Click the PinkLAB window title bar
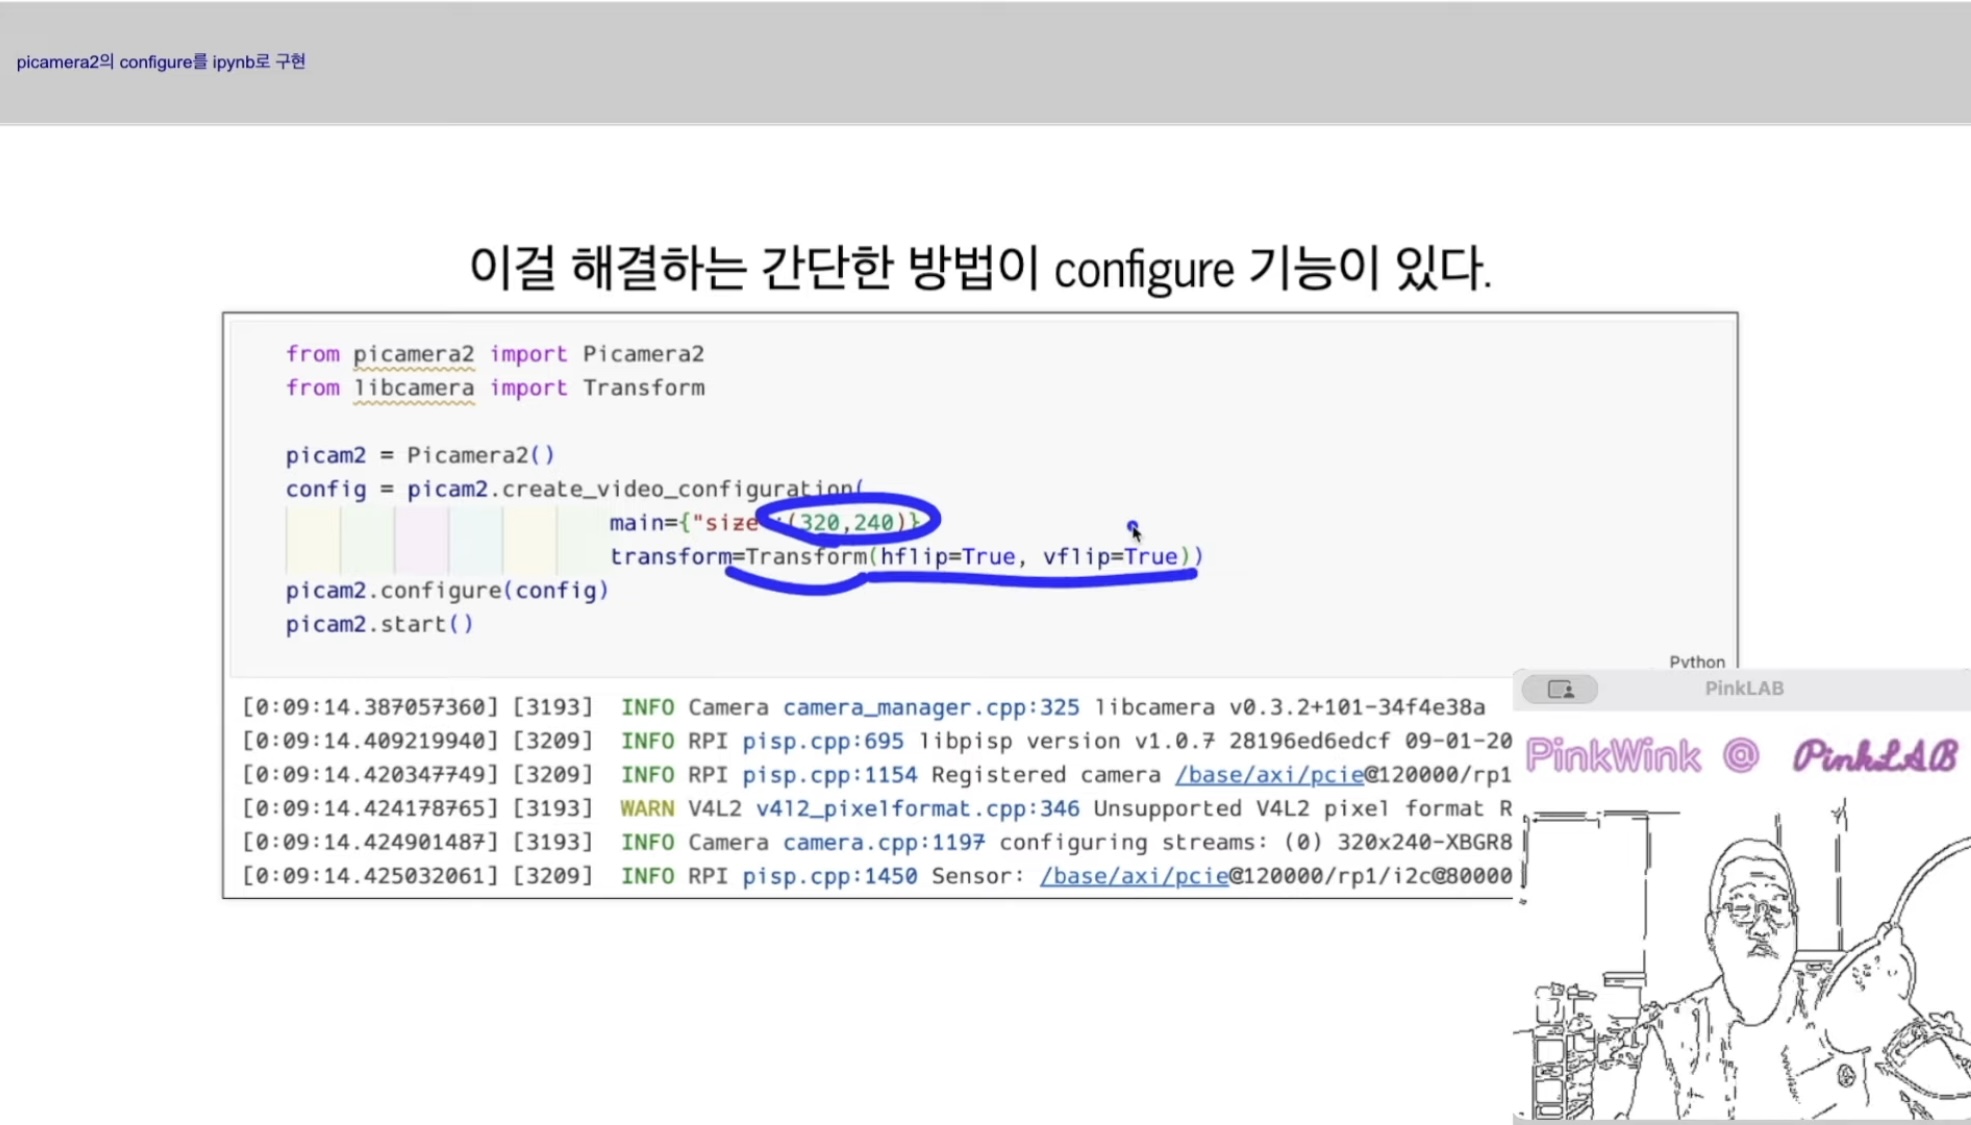 click(x=1743, y=689)
